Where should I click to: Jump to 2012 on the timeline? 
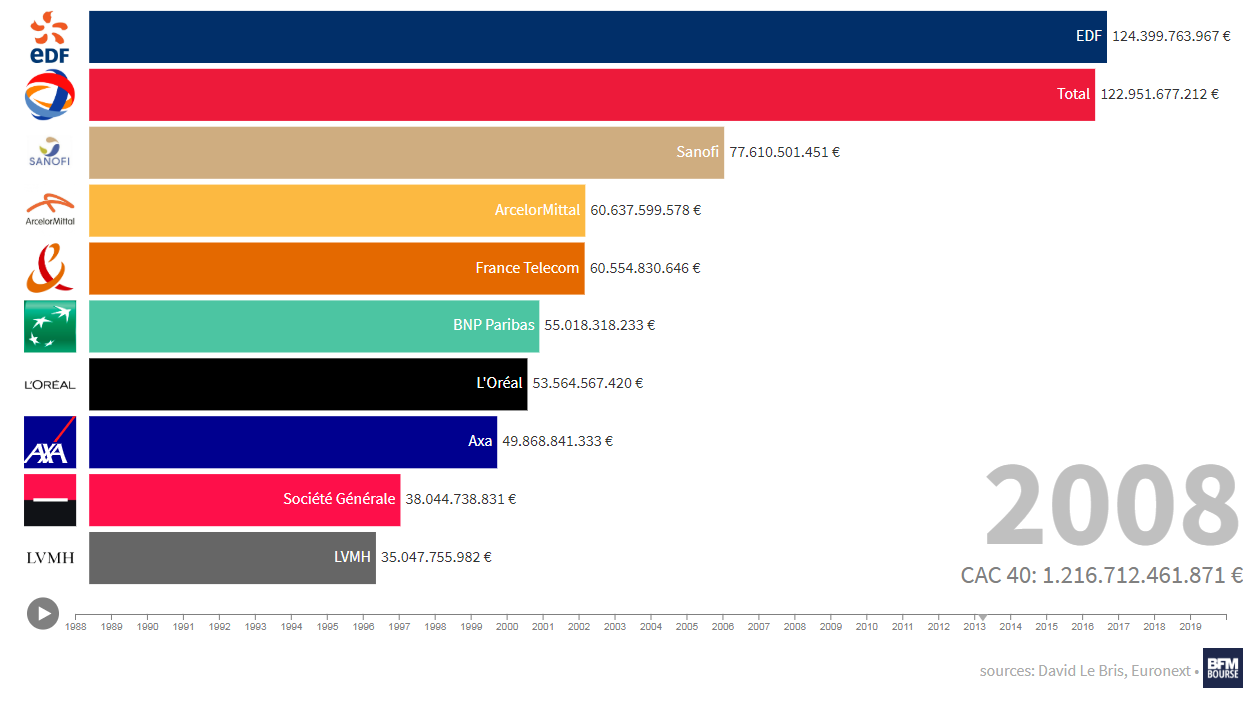point(939,626)
